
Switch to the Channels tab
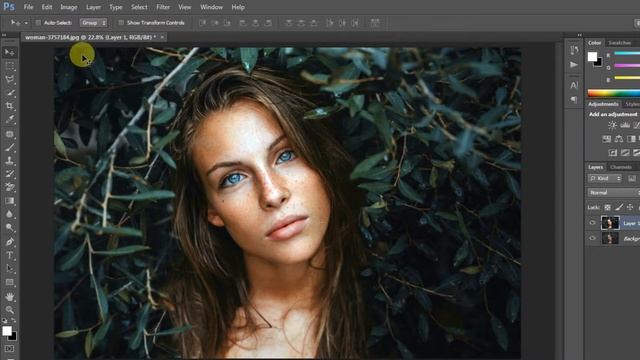point(621,167)
